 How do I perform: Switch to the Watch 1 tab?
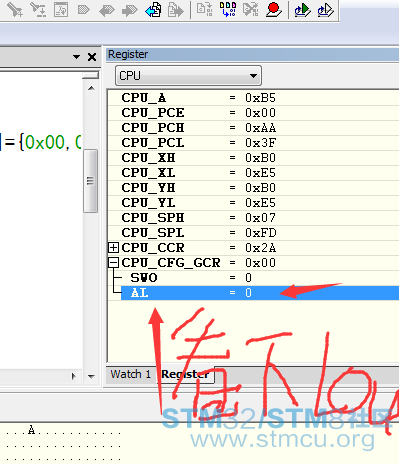coord(130,374)
